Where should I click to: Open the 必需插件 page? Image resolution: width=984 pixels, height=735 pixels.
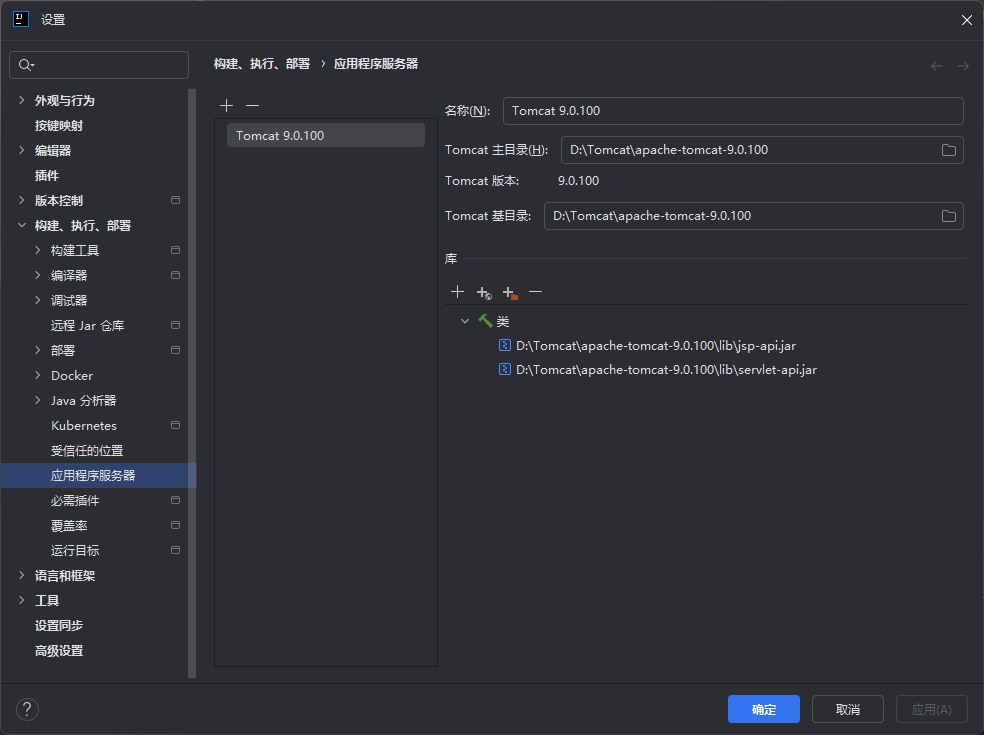tap(75, 501)
